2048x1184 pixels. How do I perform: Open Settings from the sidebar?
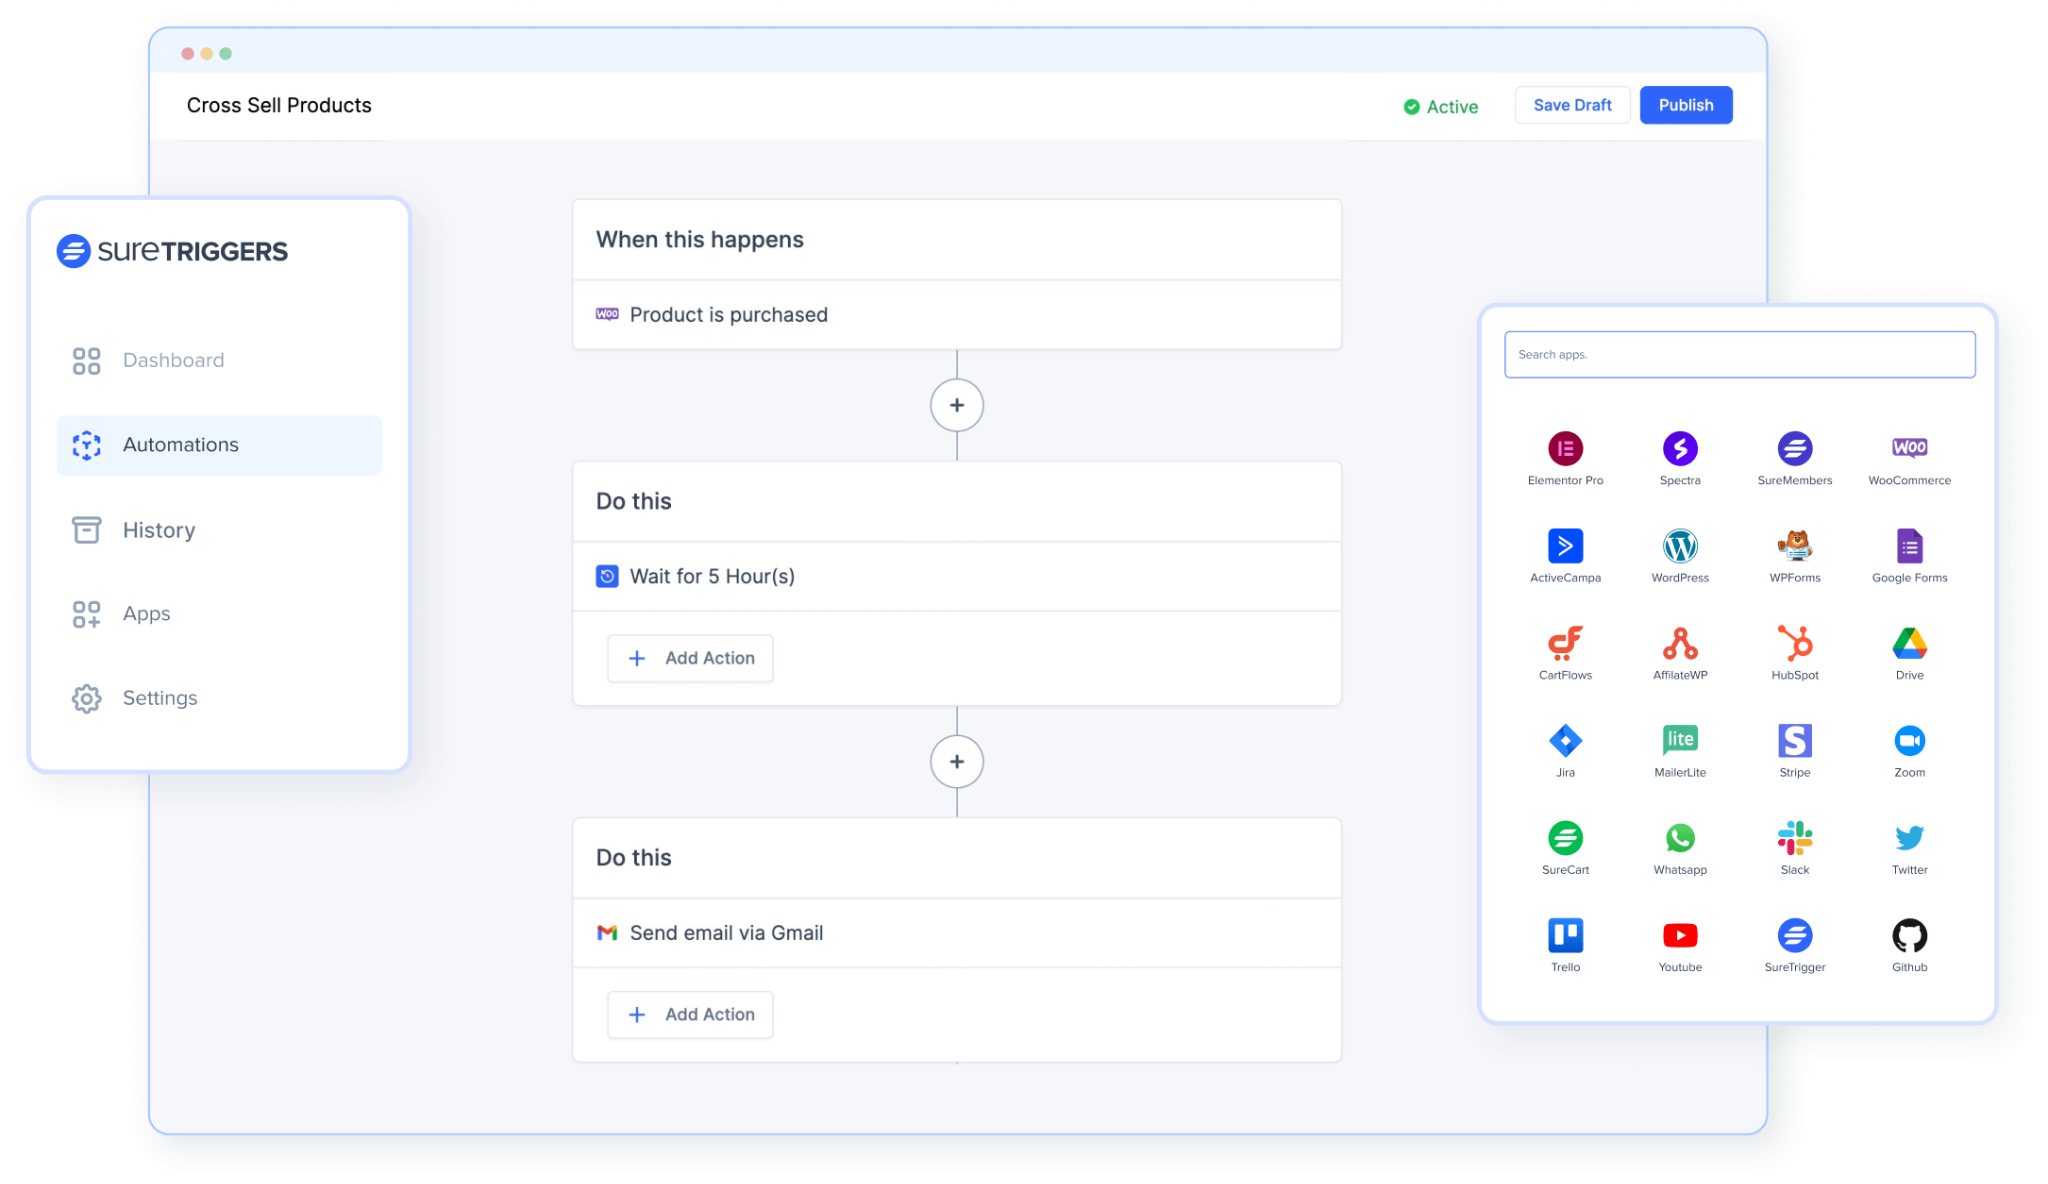(159, 697)
